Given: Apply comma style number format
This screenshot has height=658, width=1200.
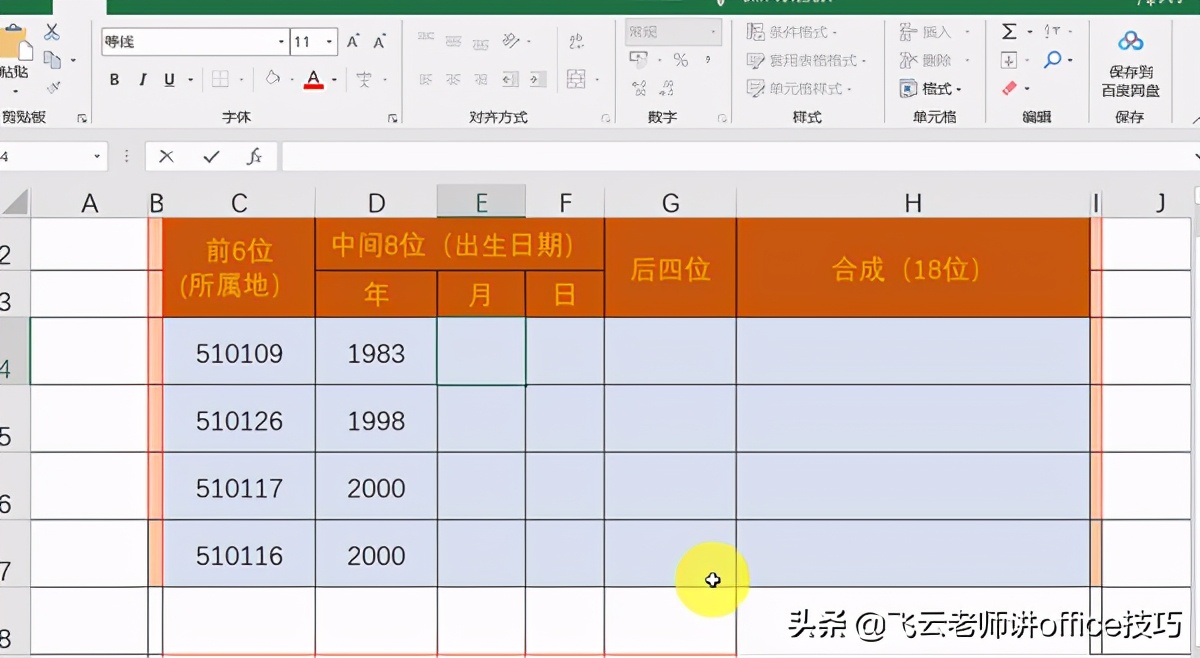Looking at the screenshot, I should pyautogui.click(x=709, y=60).
